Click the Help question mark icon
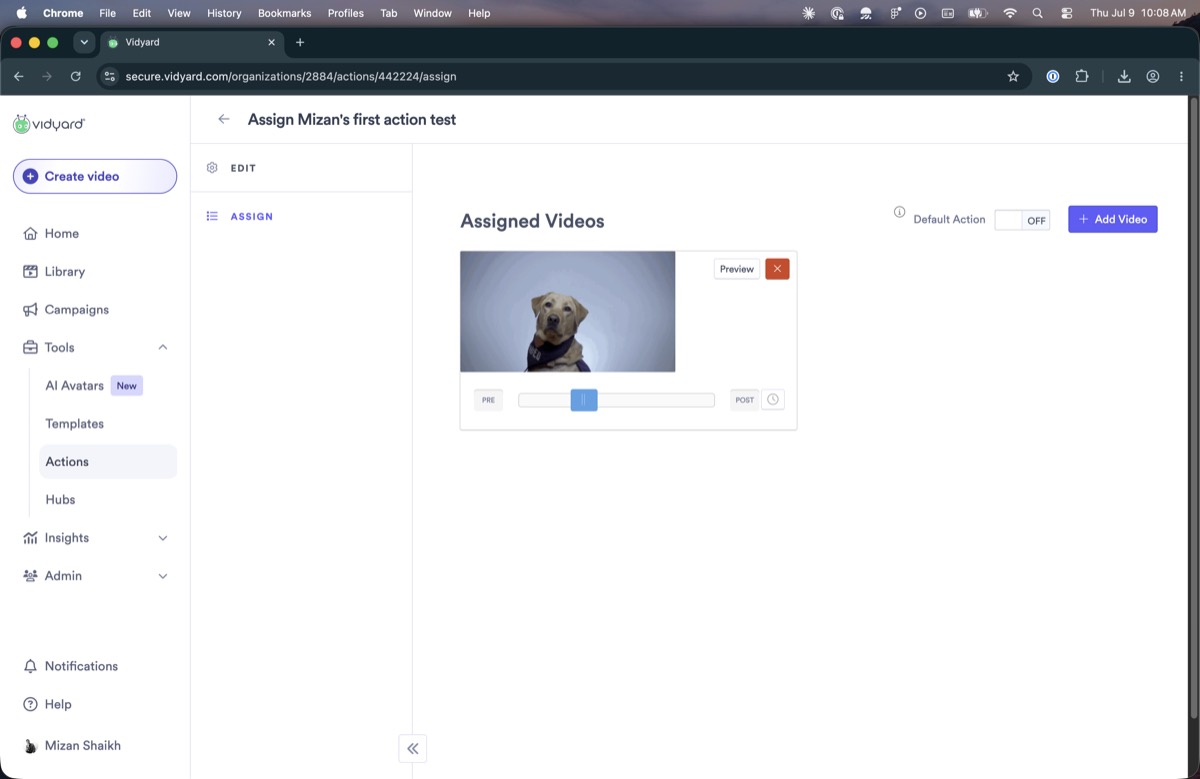 [x=30, y=704]
